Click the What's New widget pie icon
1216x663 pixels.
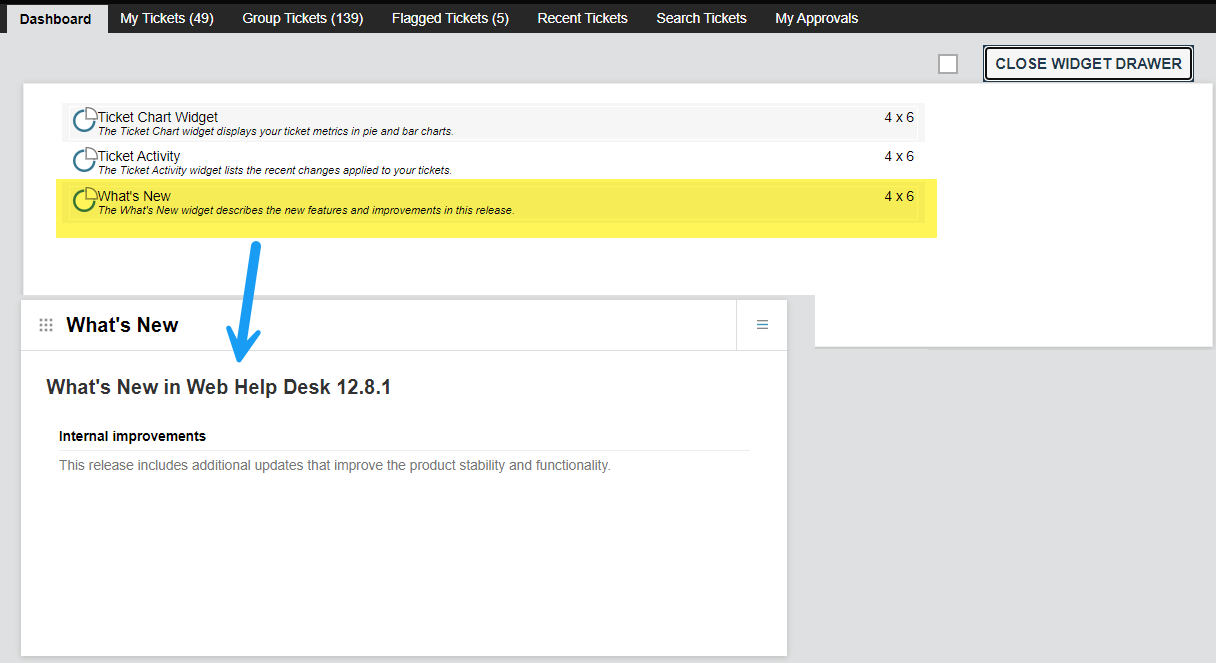tap(85, 199)
